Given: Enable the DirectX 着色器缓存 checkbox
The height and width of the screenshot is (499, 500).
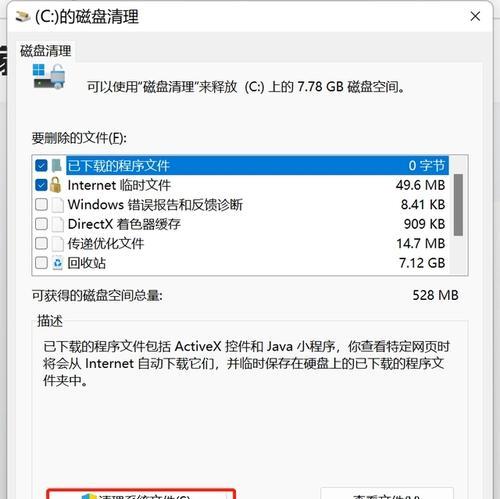Looking at the screenshot, I should pos(41,224).
